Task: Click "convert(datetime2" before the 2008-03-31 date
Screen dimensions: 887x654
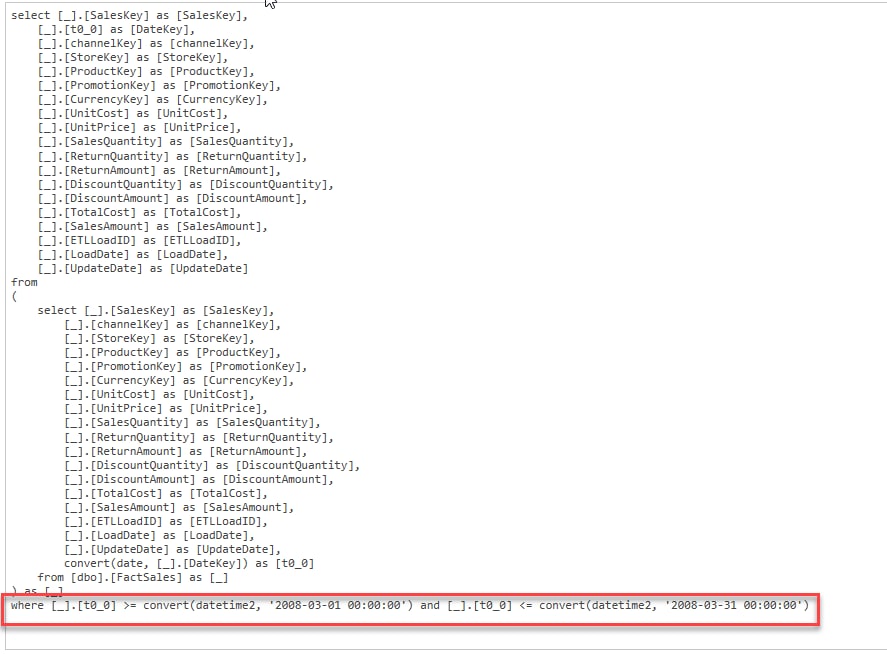Action: coord(598,605)
